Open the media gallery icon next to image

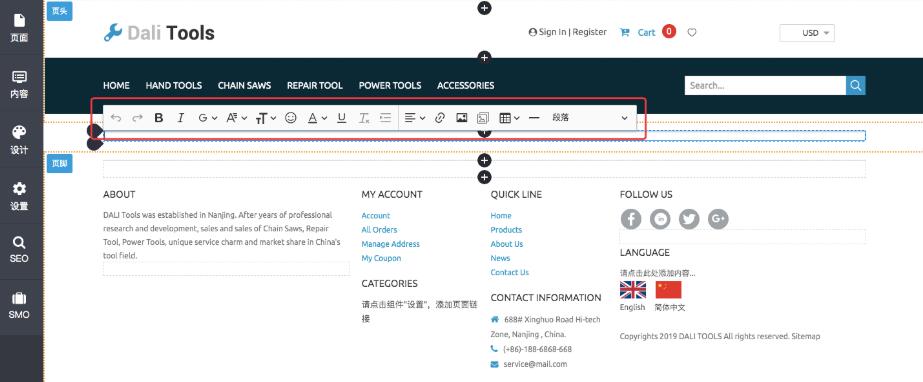pos(483,118)
